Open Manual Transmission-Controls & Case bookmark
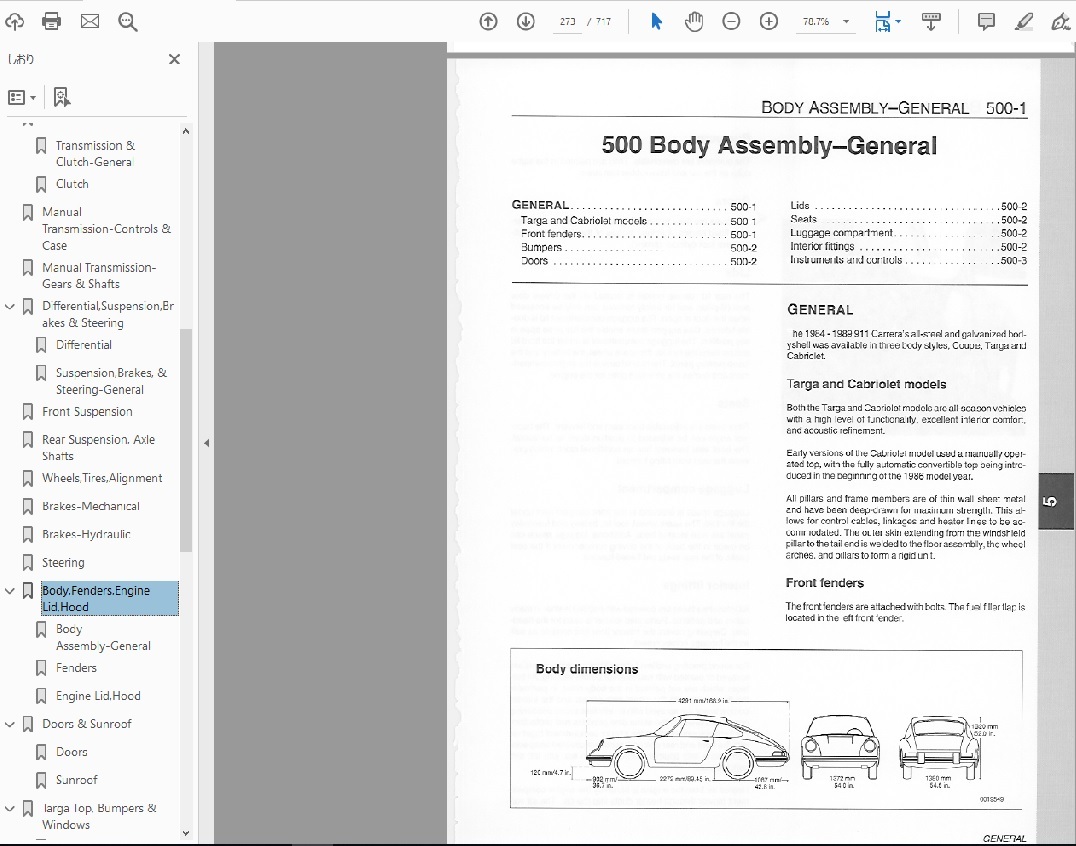The image size is (1076, 846). (106, 228)
